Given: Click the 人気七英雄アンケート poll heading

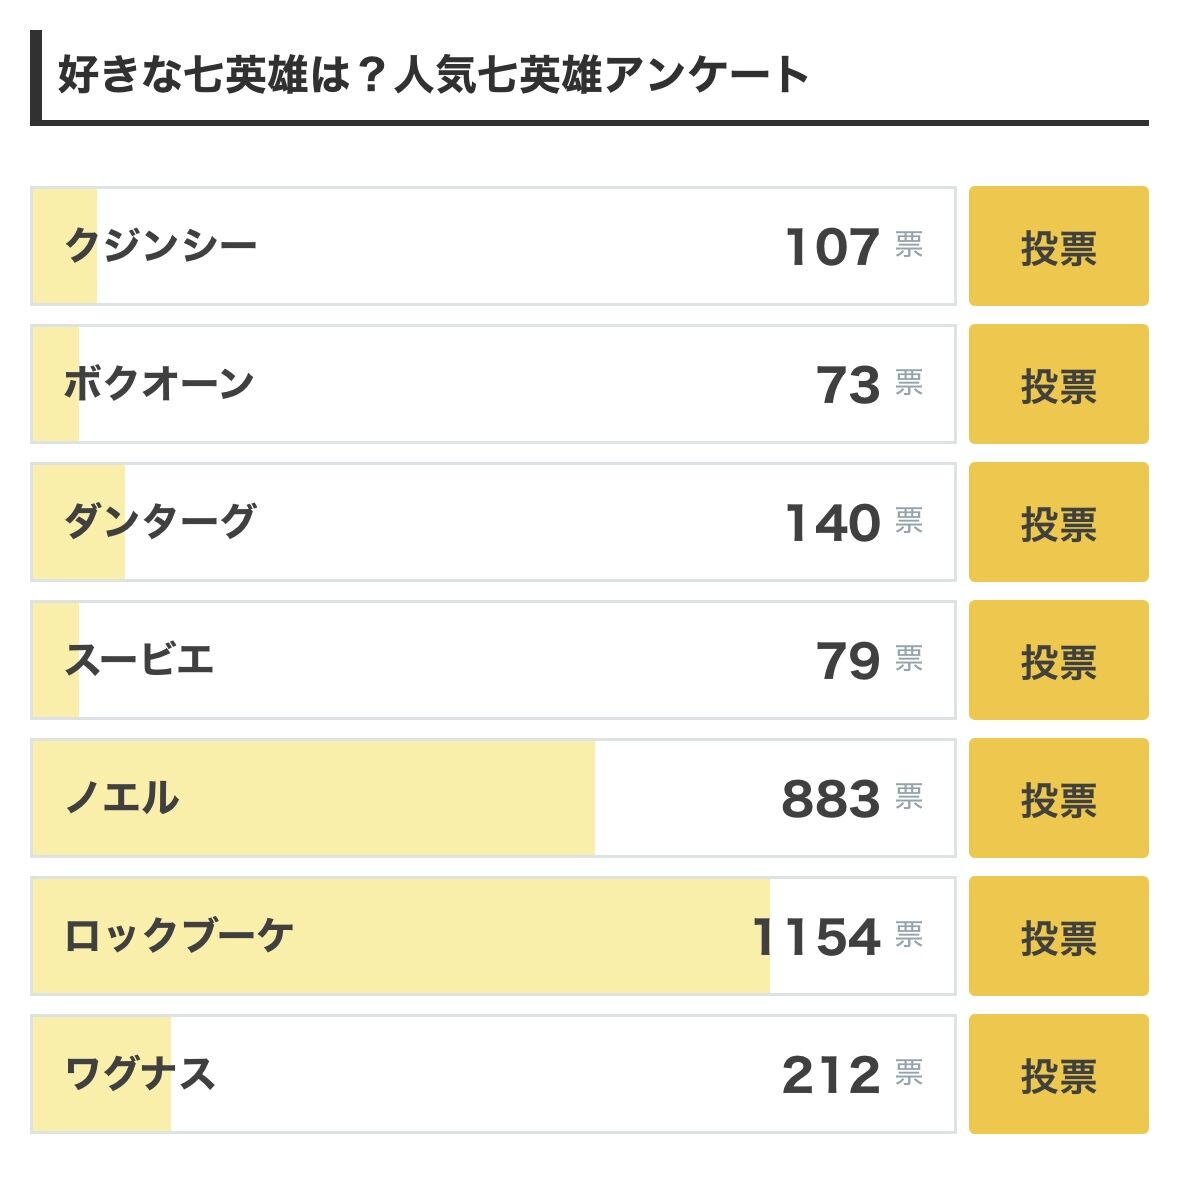Looking at the screenshot, I should [433, 76].
